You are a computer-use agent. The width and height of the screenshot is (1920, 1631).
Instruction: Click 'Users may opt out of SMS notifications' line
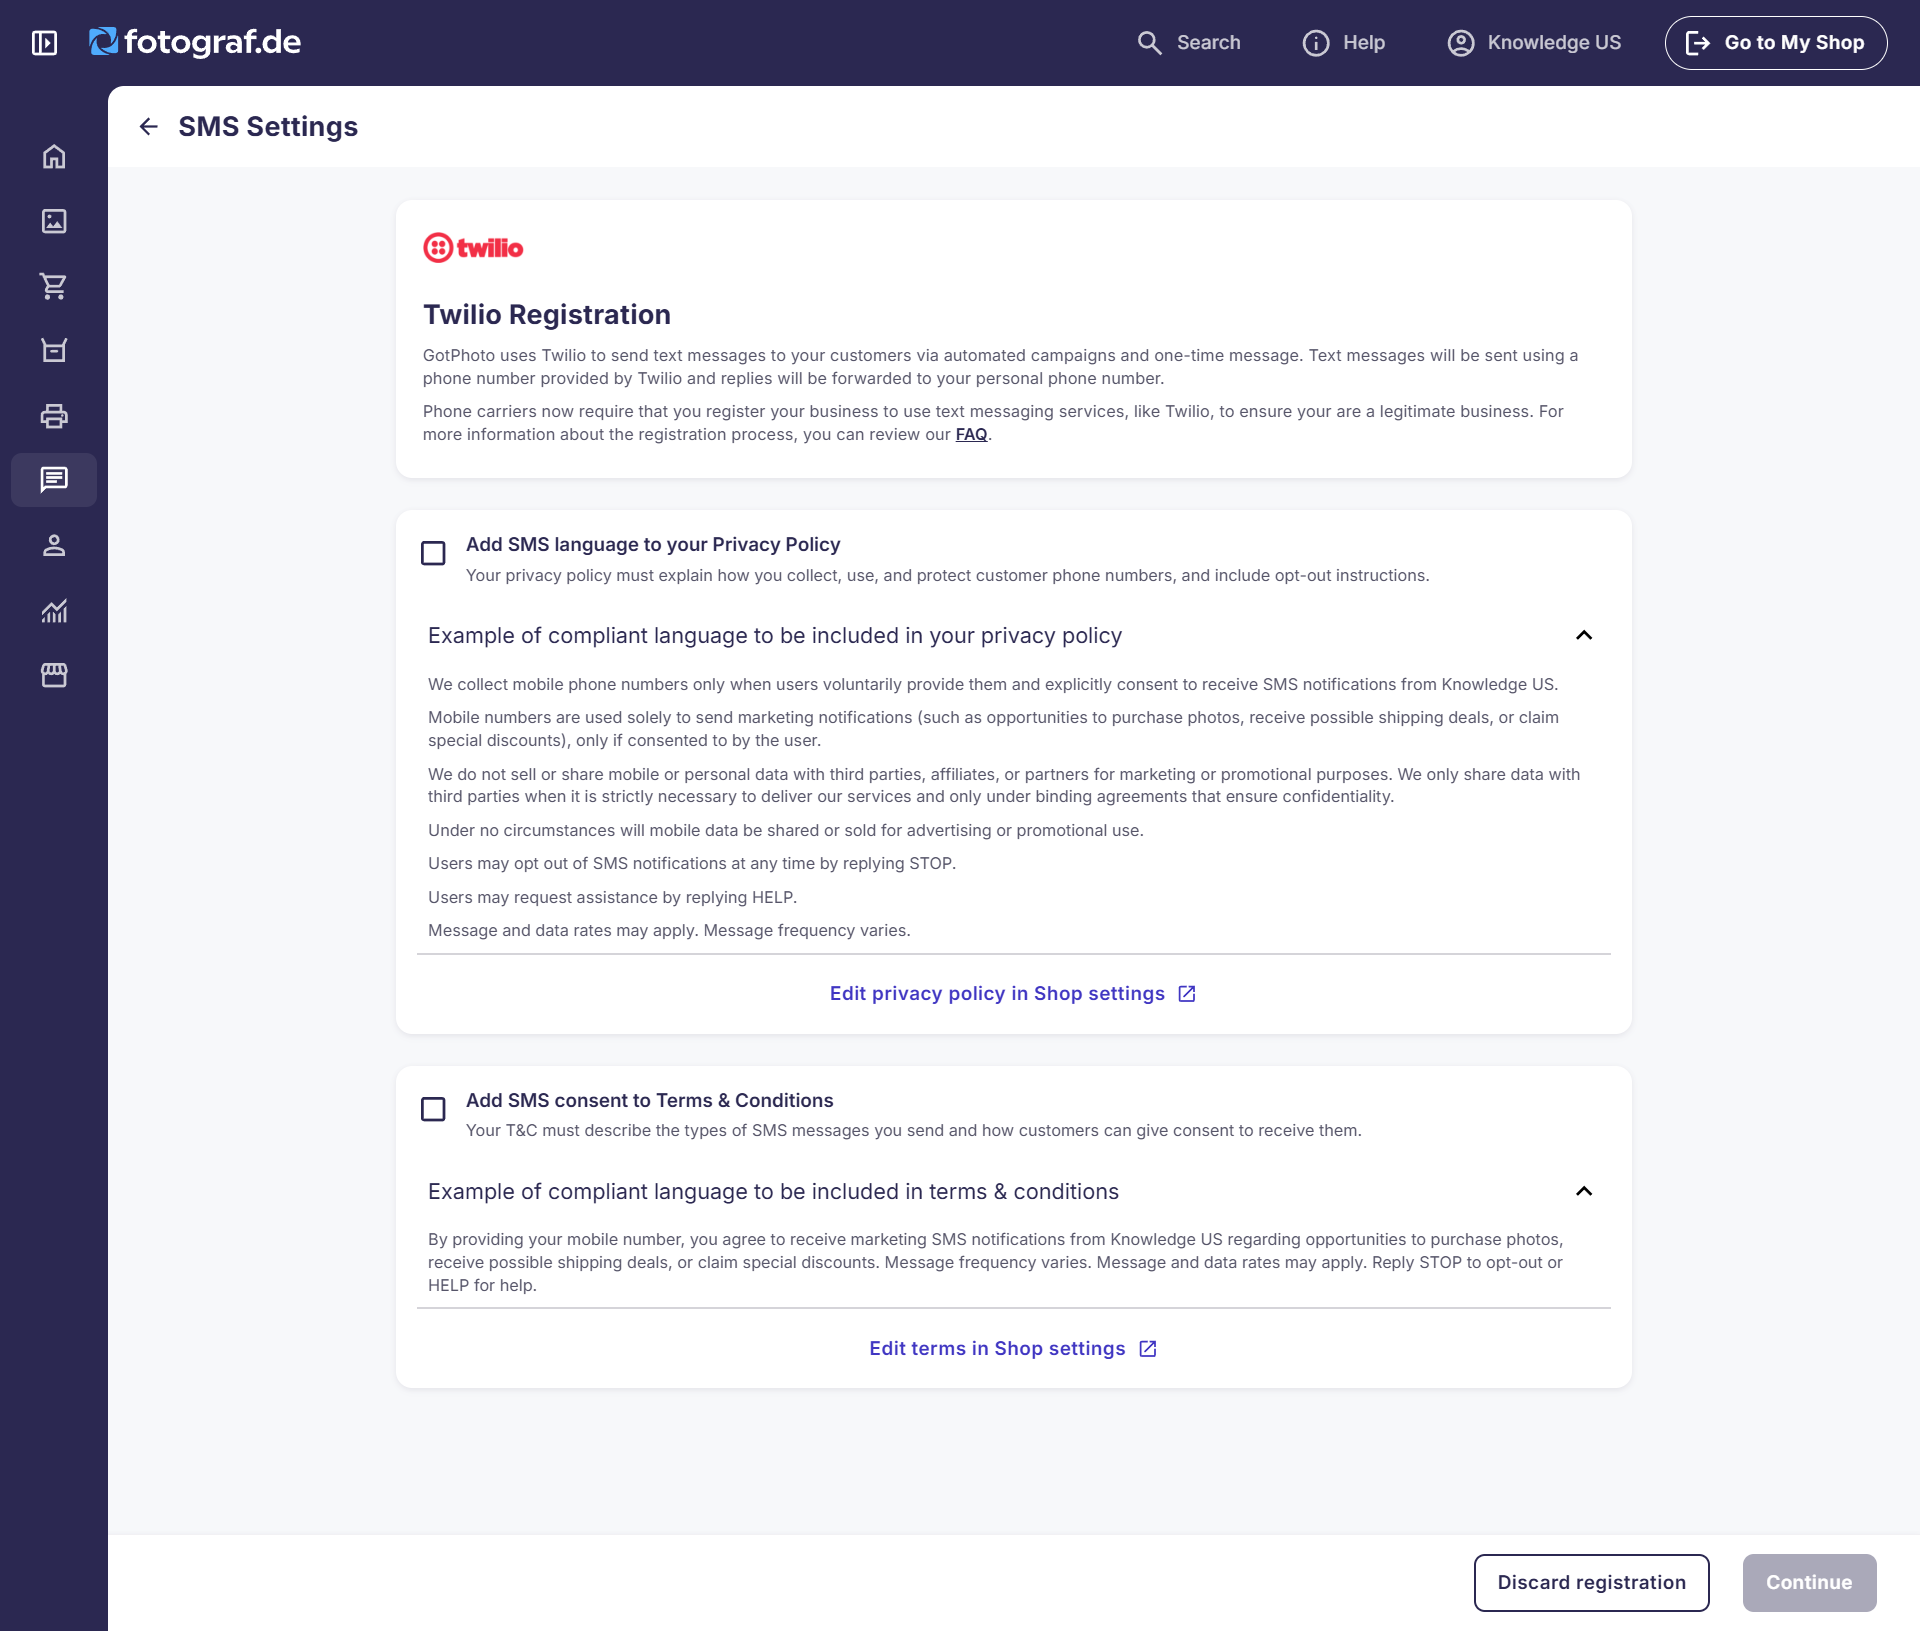tap(692, 864)
